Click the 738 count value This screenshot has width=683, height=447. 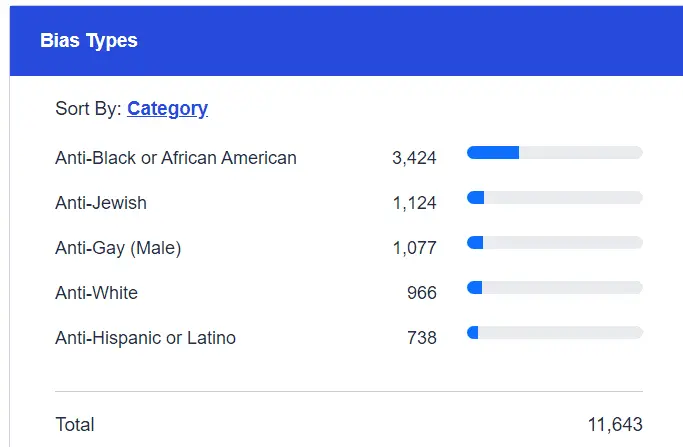421,338
